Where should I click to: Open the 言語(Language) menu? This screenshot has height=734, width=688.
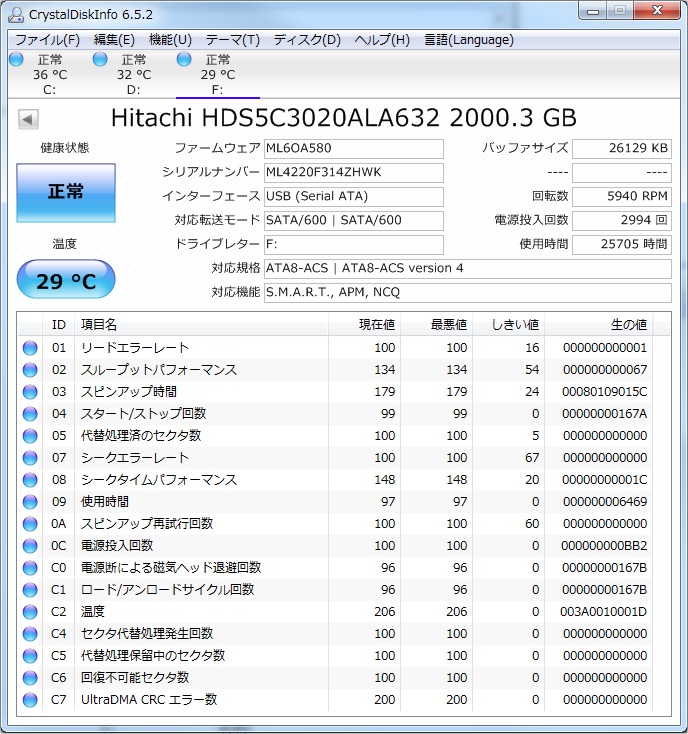pos(468,40)
